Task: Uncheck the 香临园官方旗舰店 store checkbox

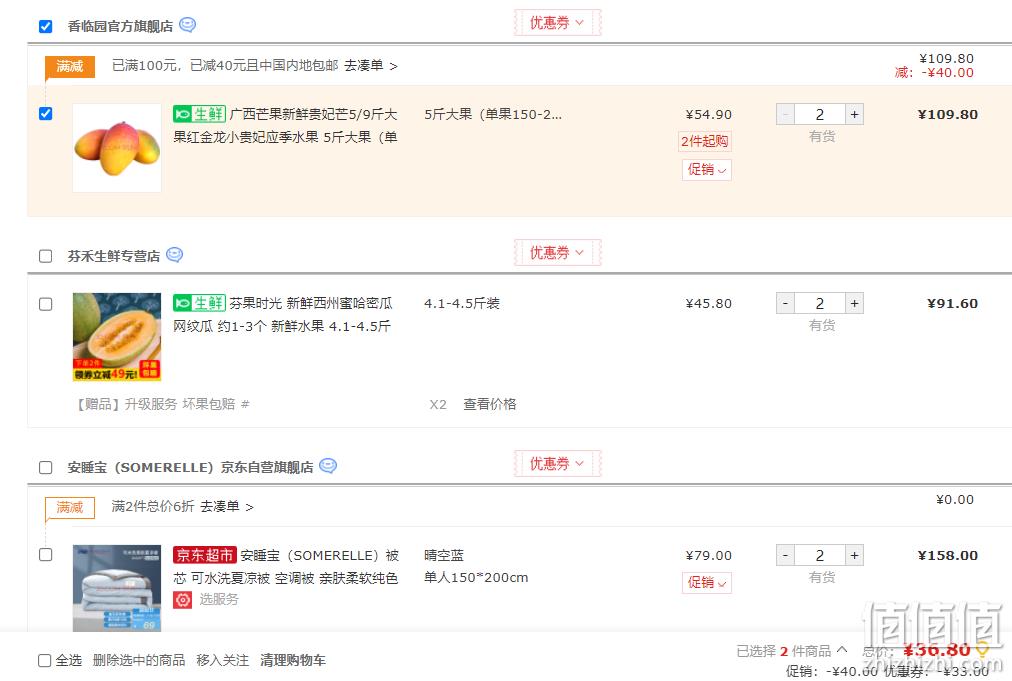Action: coord(45,26)
